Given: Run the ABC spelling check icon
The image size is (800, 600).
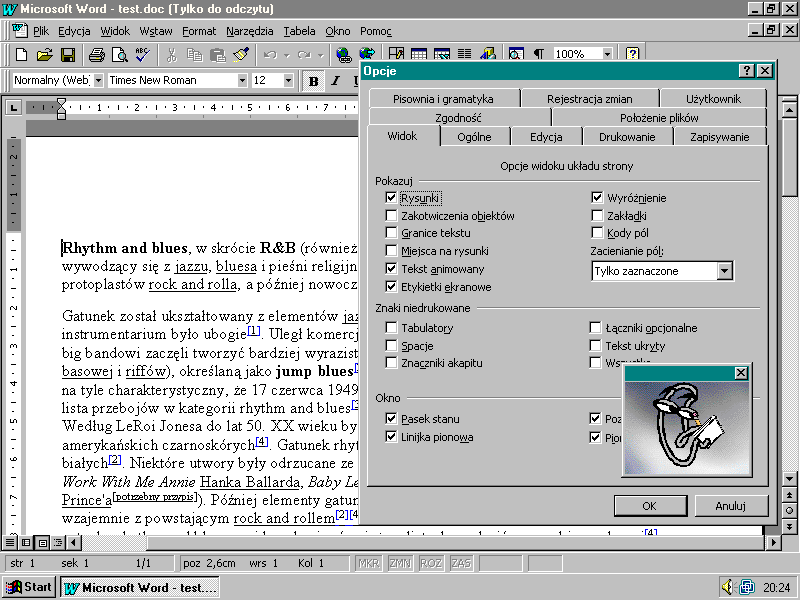Looking at the screenshot, I should click(143, 54).
